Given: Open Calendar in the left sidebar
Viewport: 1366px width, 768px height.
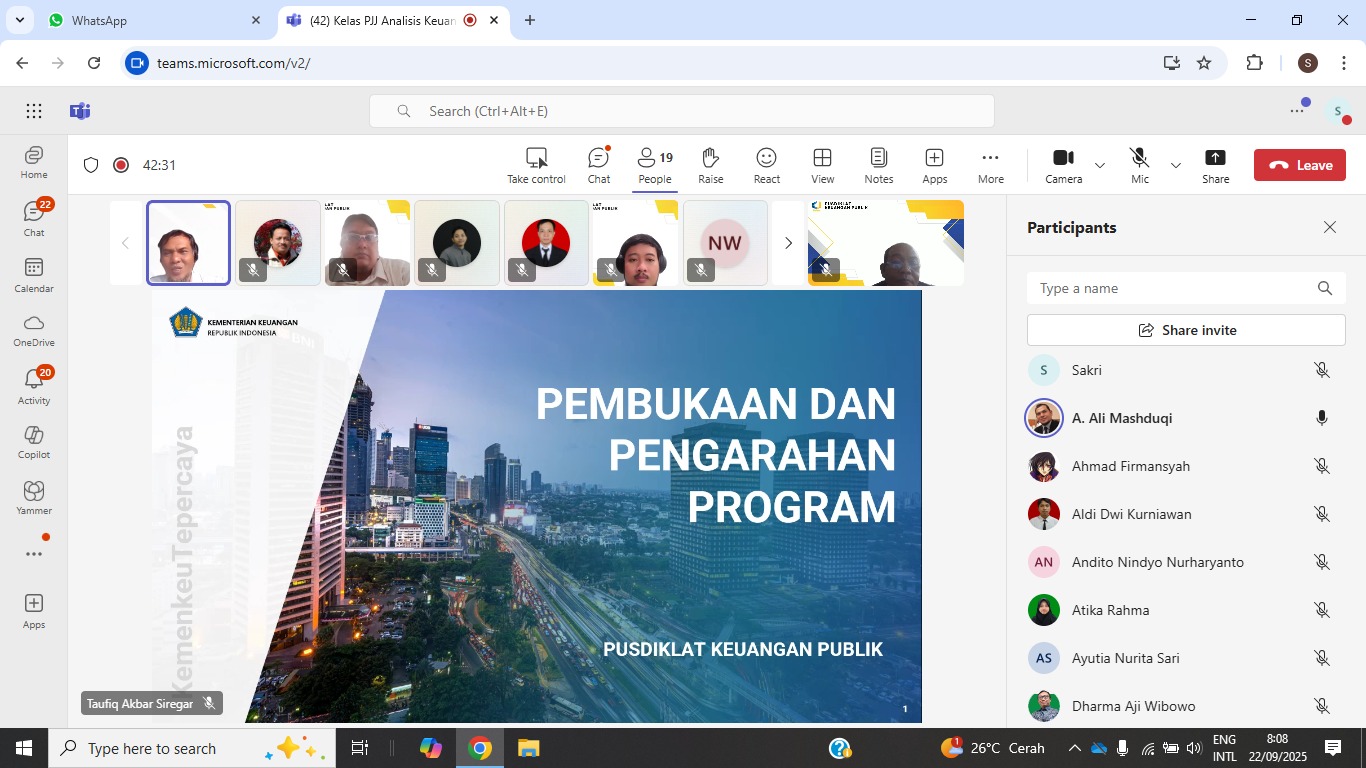Looking at the screenshot, I should (34, 275).
